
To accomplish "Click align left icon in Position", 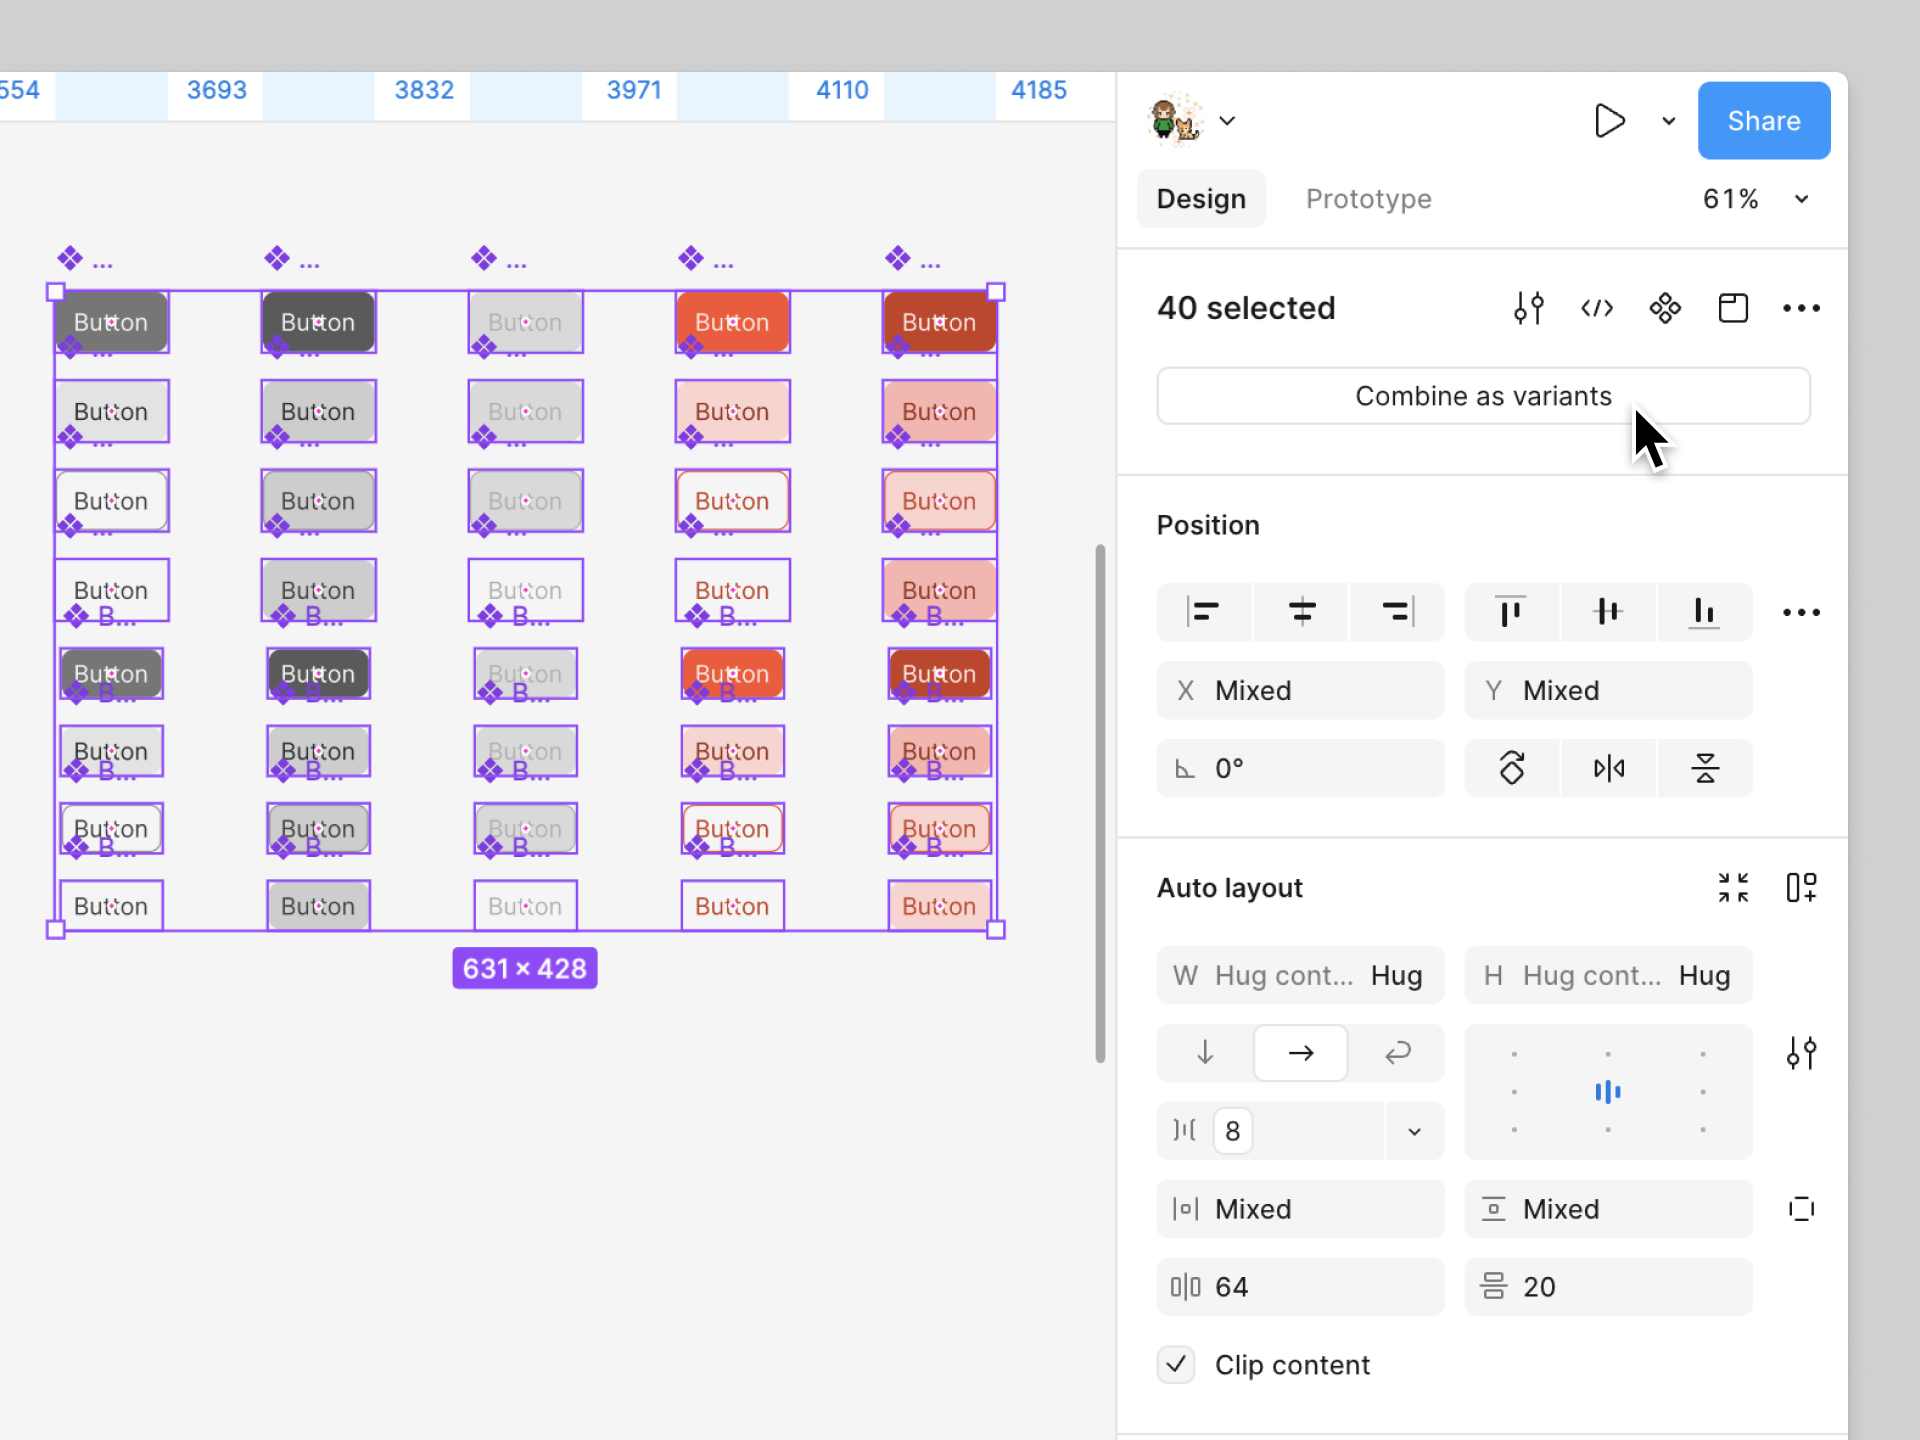I will tap(1203, 611).
